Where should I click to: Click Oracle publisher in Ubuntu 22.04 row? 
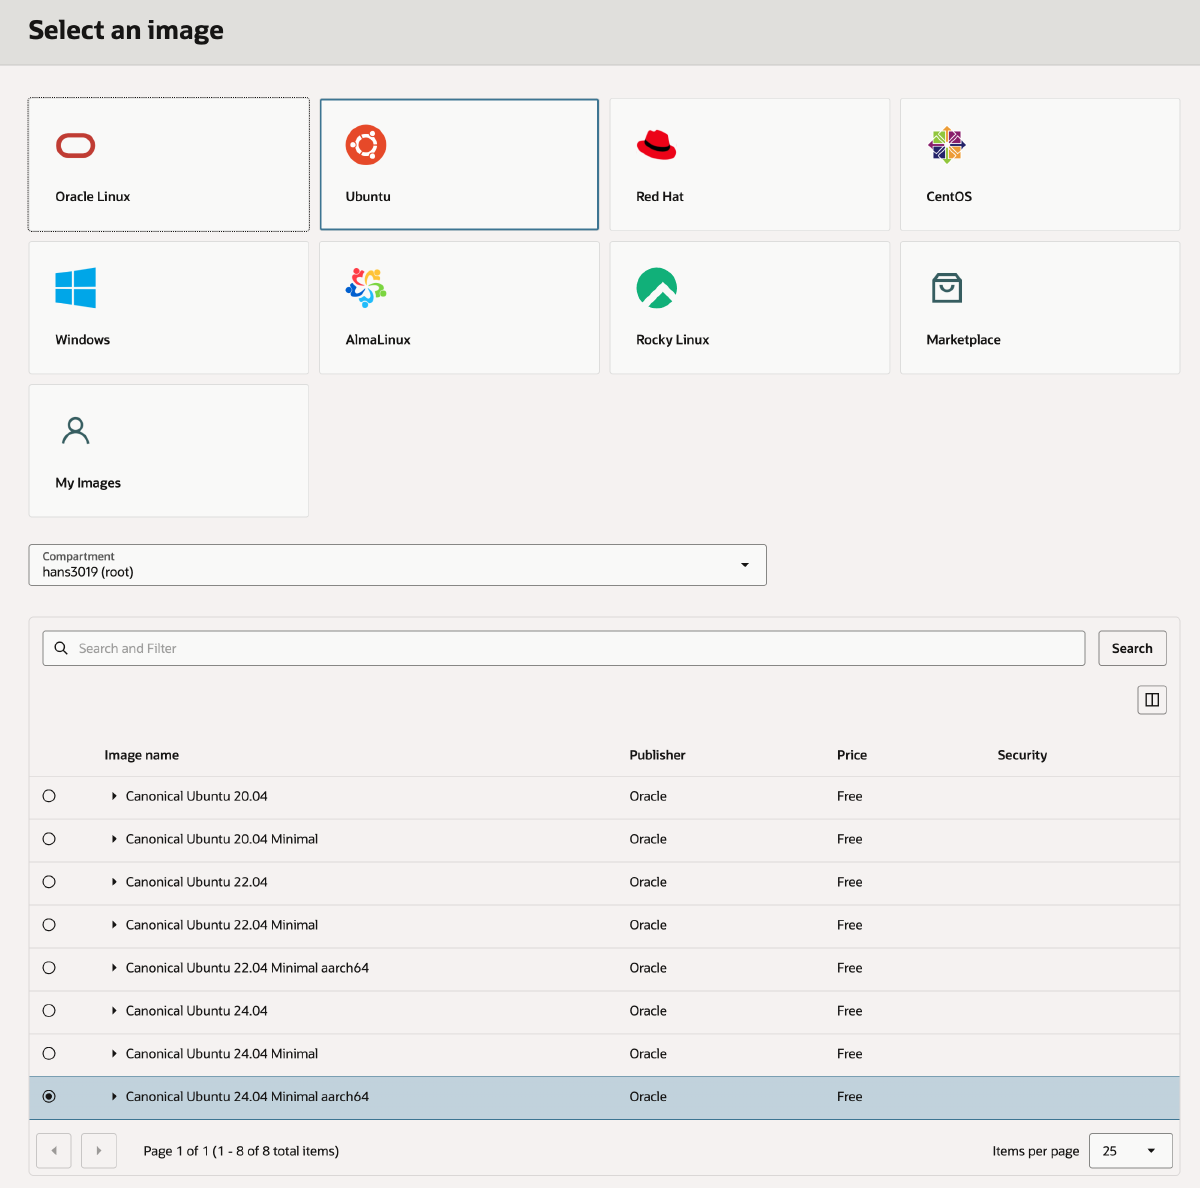coord(648,882)
